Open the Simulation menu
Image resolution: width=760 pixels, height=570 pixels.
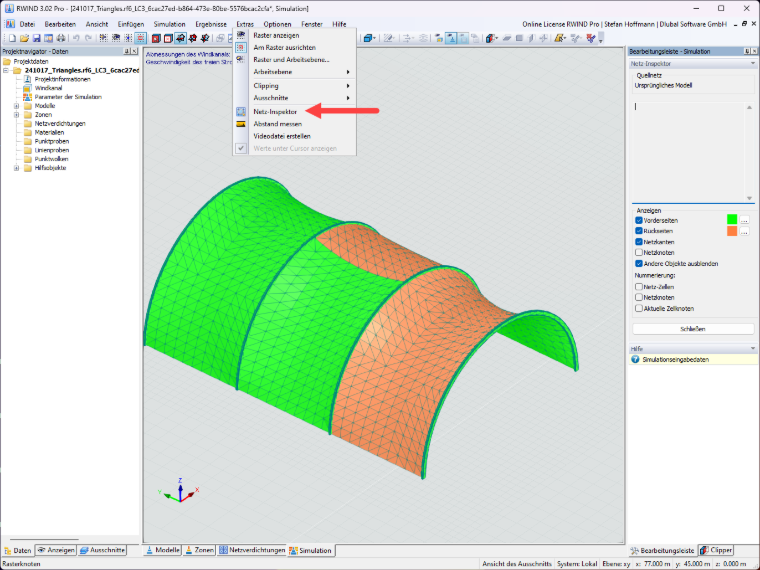[x=169, y=24]
